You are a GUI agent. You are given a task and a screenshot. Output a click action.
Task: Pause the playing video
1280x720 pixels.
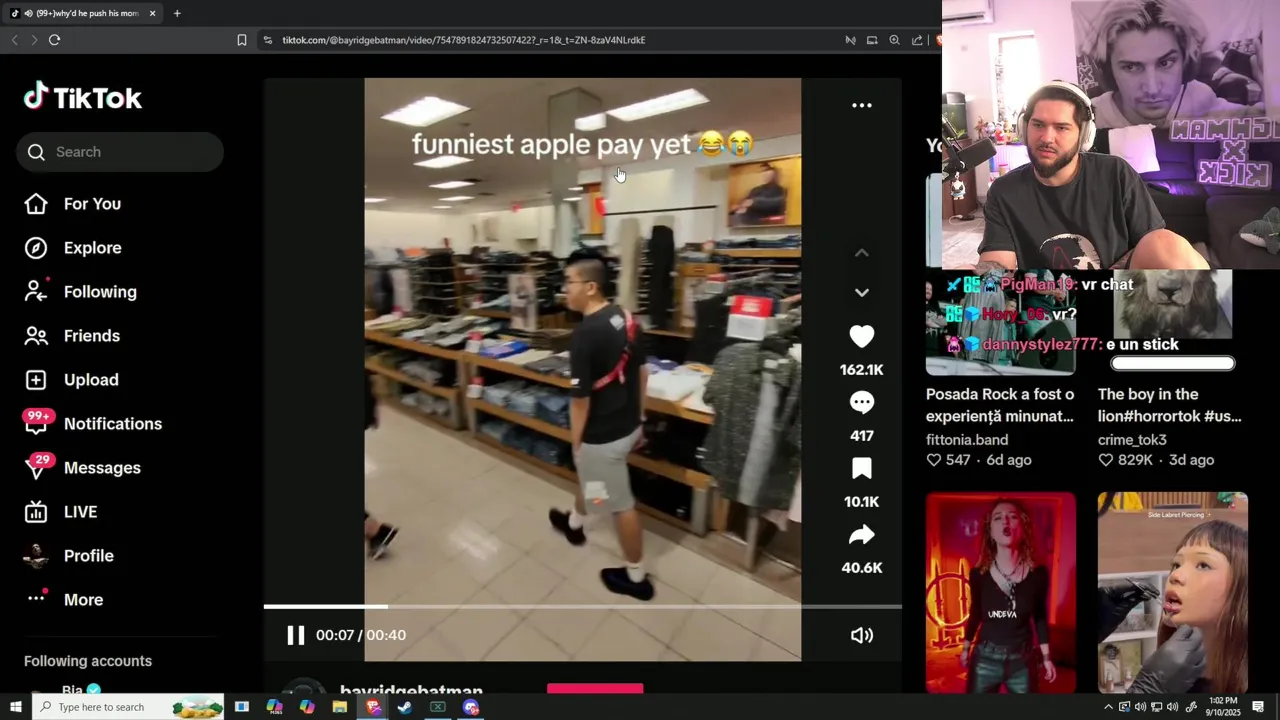pyautogui.click(x=295, y=635)
